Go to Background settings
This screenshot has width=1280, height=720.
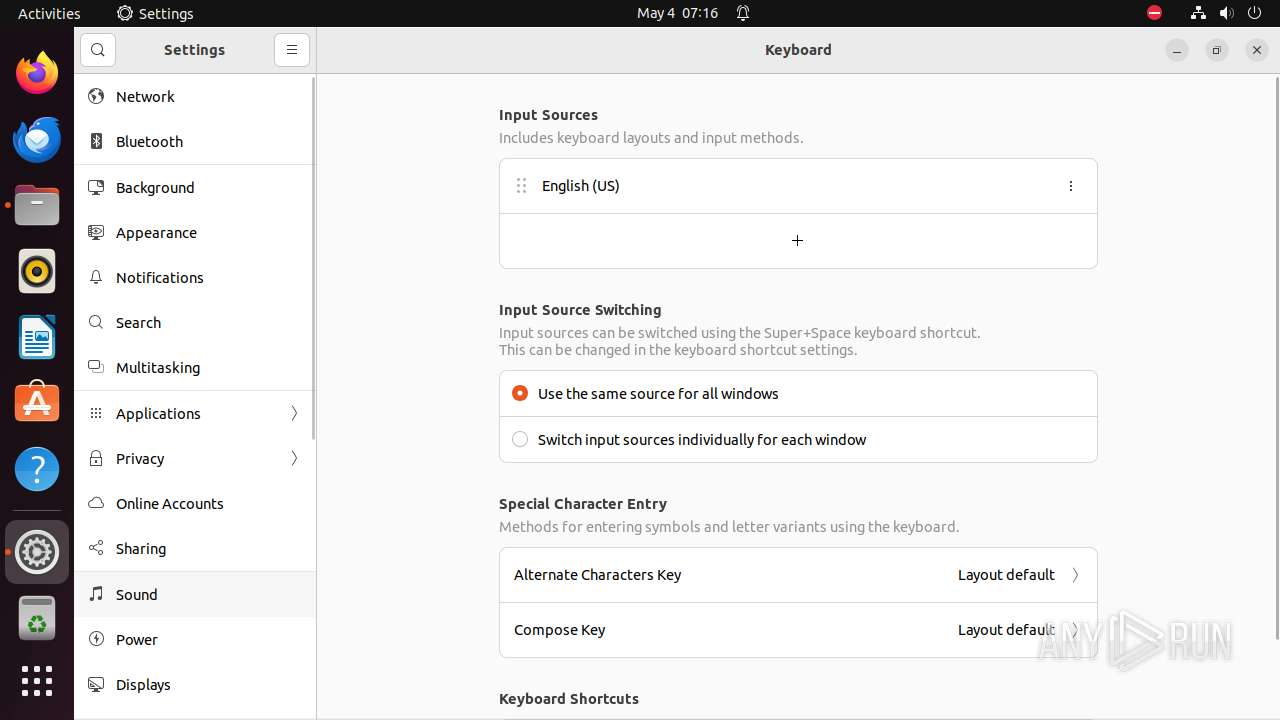pos(195,187)
